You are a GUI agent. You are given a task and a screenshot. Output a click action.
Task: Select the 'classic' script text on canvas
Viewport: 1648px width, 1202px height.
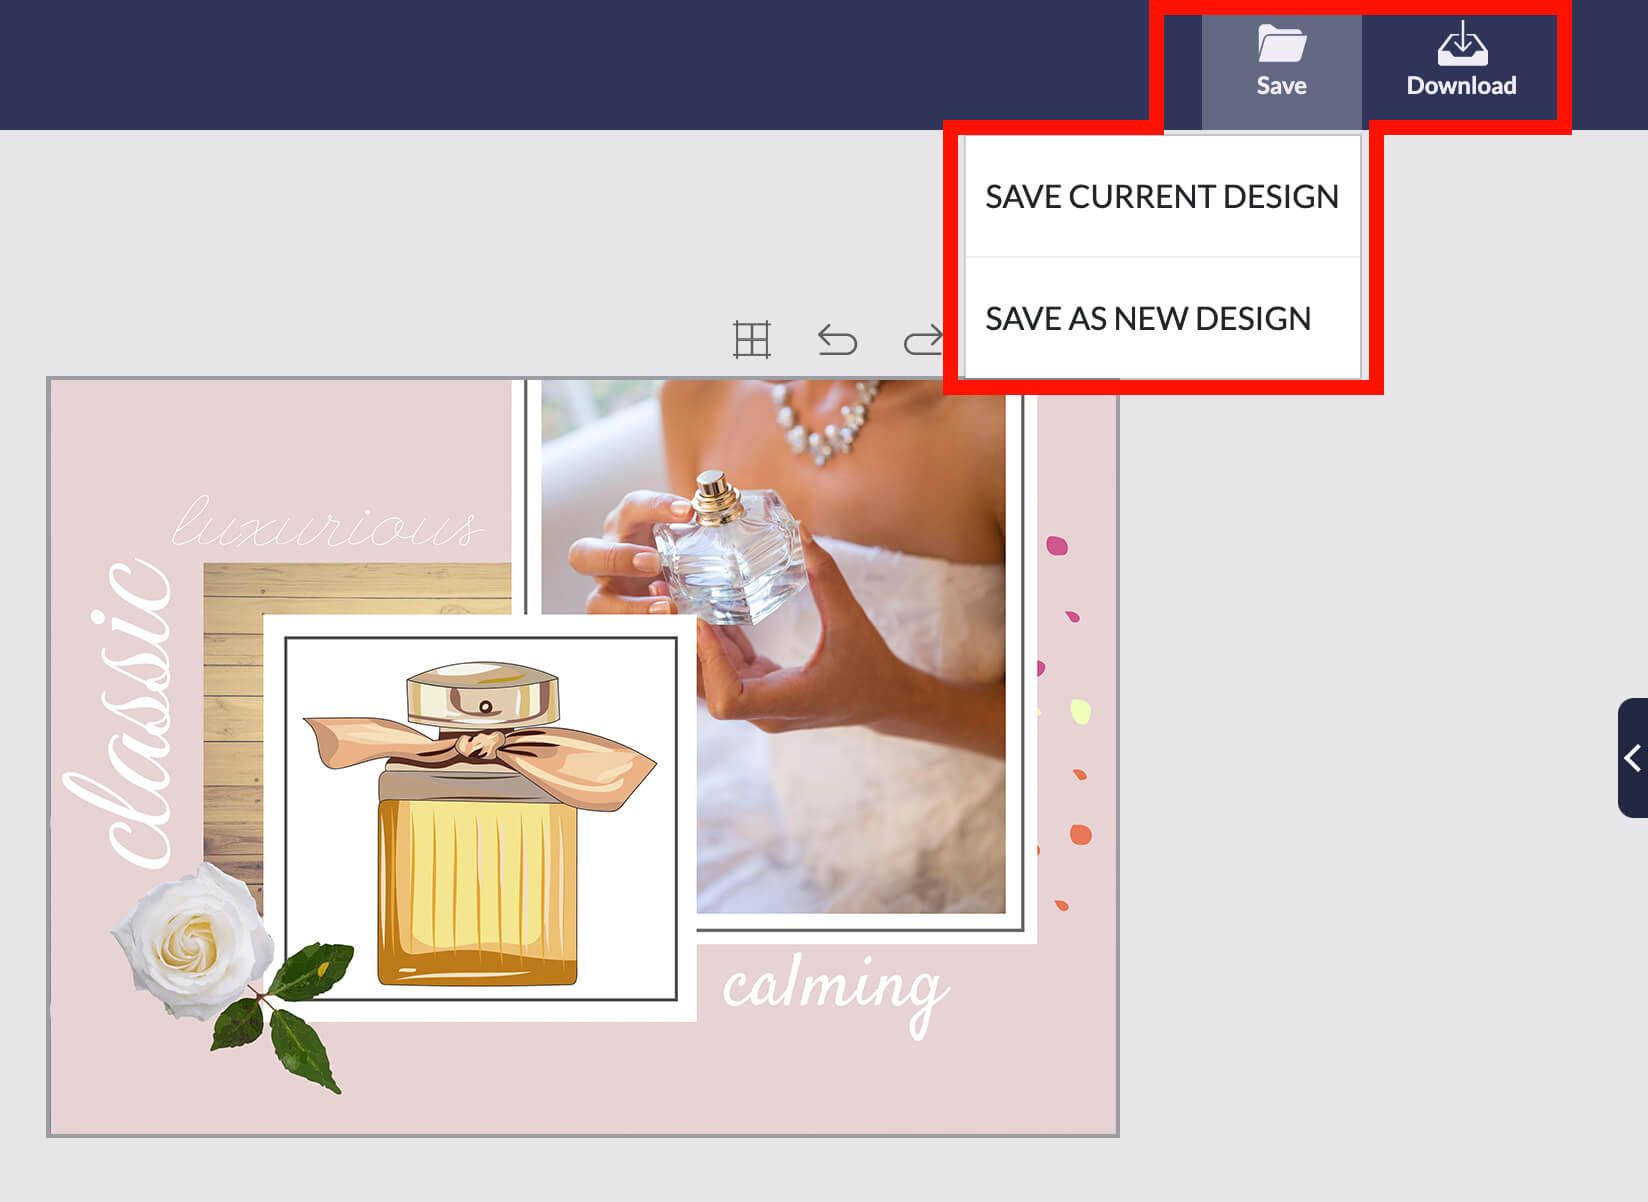click(120, 713)
